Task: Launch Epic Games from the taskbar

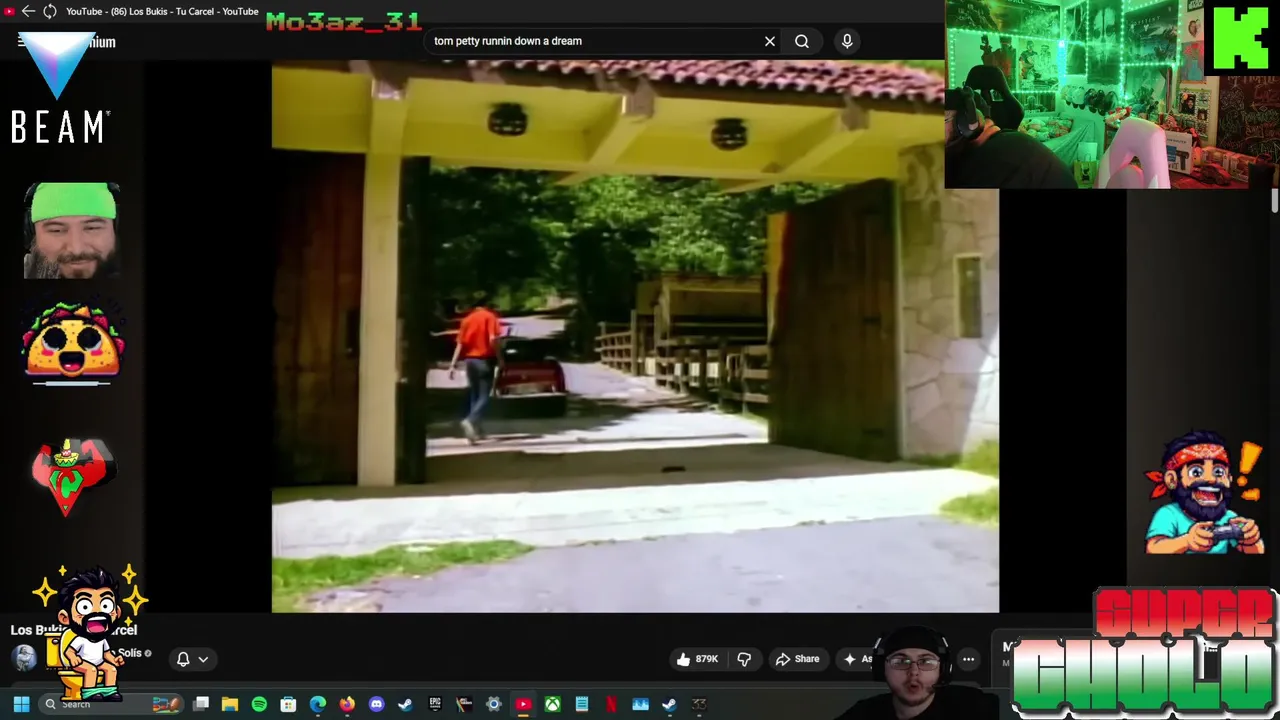Action: click(435, 704)
